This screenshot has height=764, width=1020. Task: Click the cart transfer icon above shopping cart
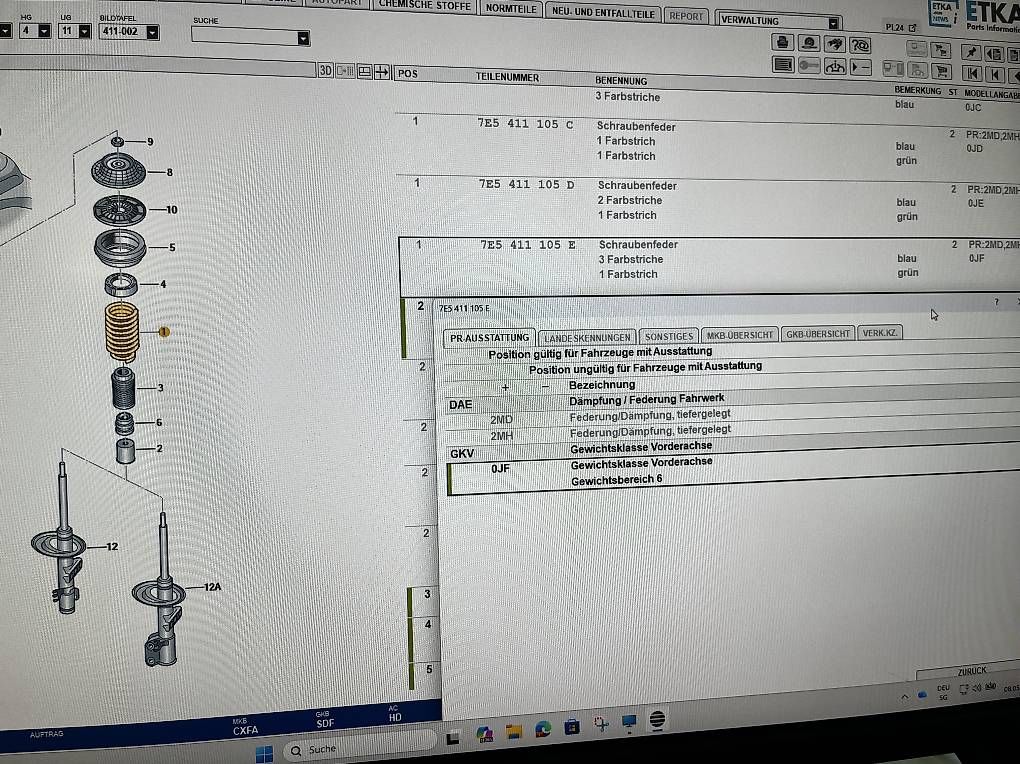click(x=940, y=49)
